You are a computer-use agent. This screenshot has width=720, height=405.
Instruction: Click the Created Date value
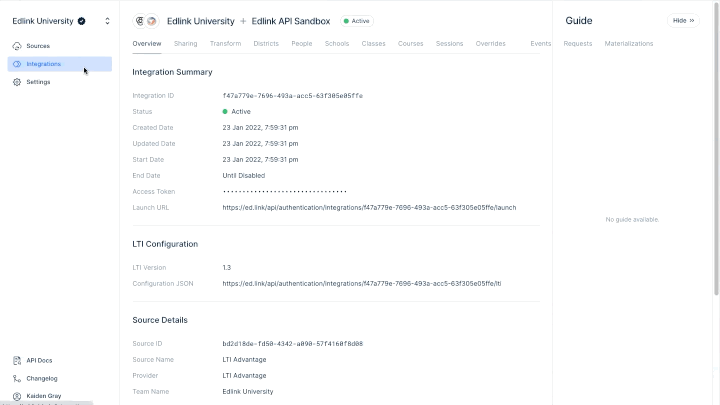[x=260, y=128]
